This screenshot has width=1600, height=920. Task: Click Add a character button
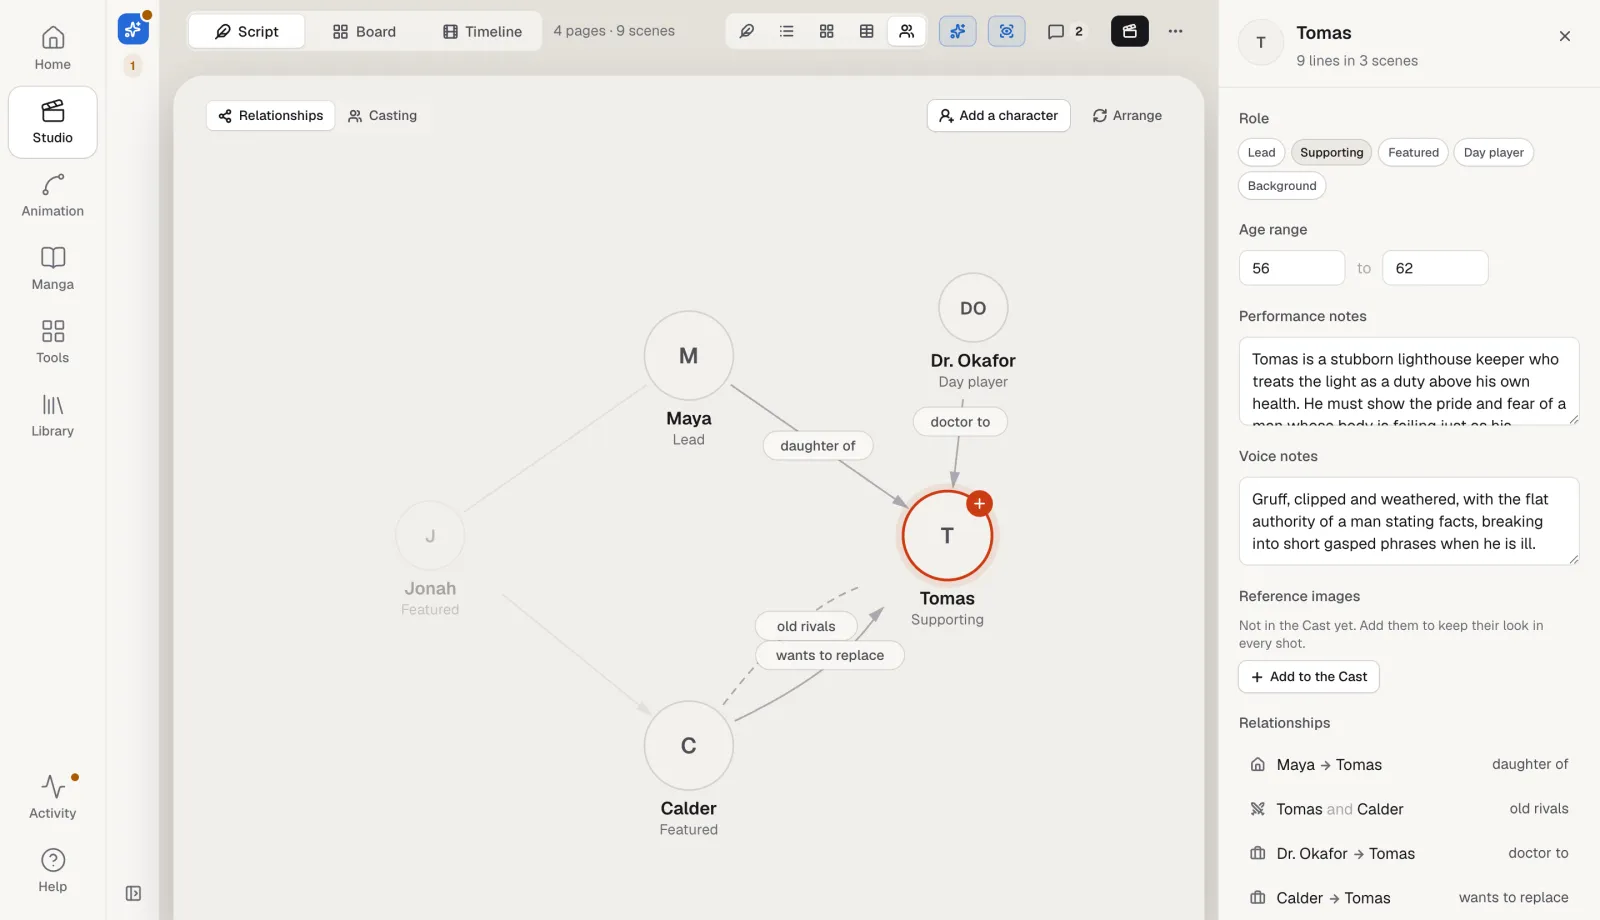pos(999,115)
